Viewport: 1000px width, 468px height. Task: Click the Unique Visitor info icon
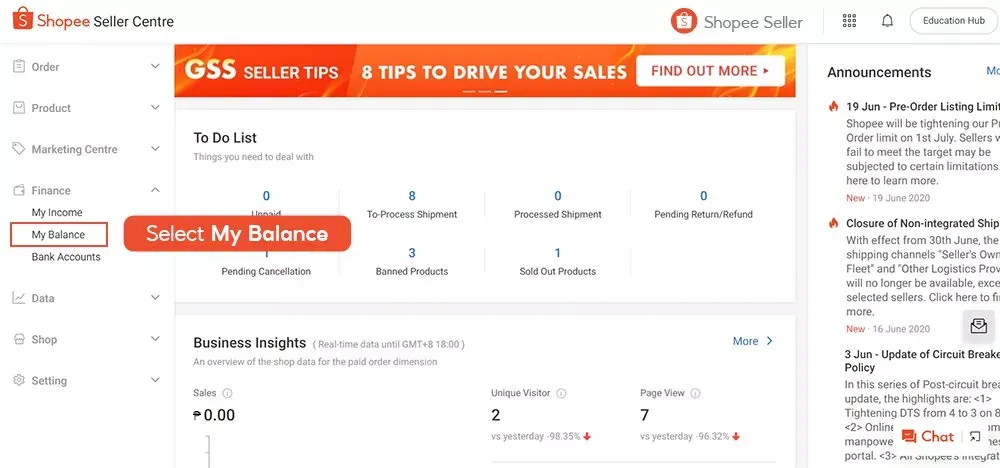[562, 393]
